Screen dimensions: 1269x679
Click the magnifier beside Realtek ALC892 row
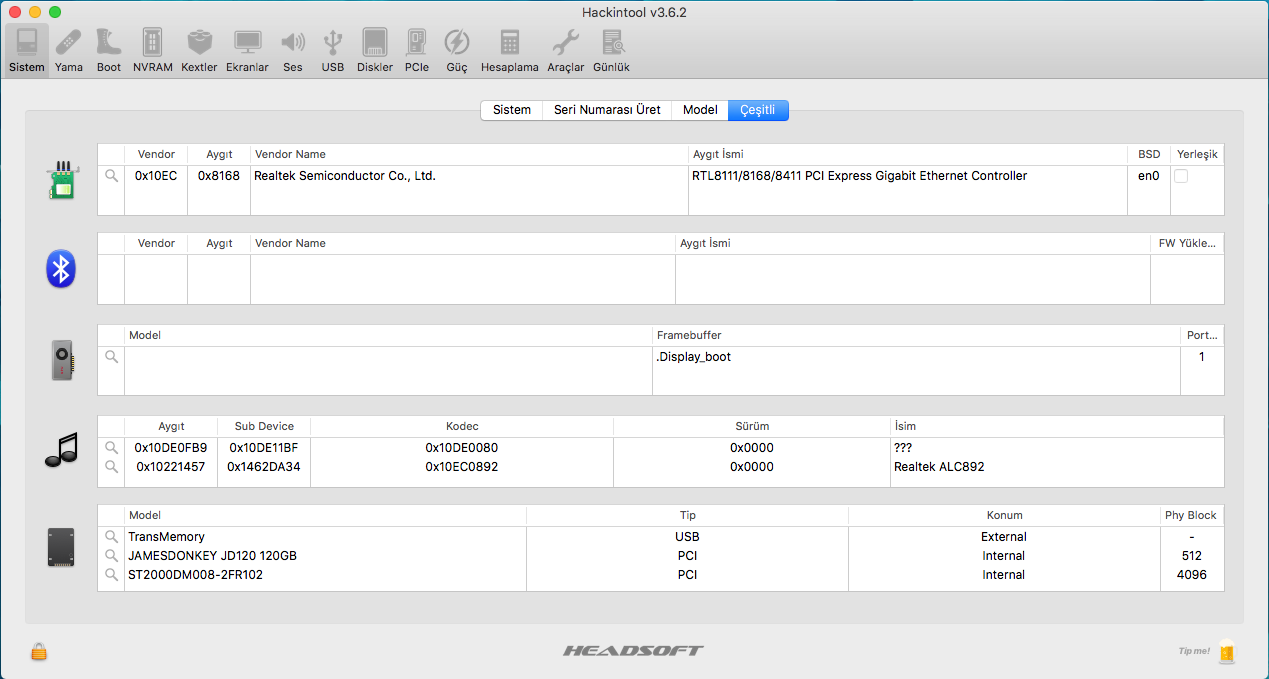[111, 466]
